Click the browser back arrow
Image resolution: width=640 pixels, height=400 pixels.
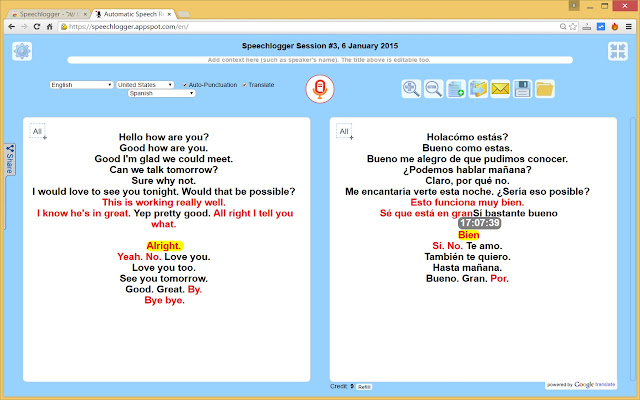pyautogui.click(x=11, y=27)
